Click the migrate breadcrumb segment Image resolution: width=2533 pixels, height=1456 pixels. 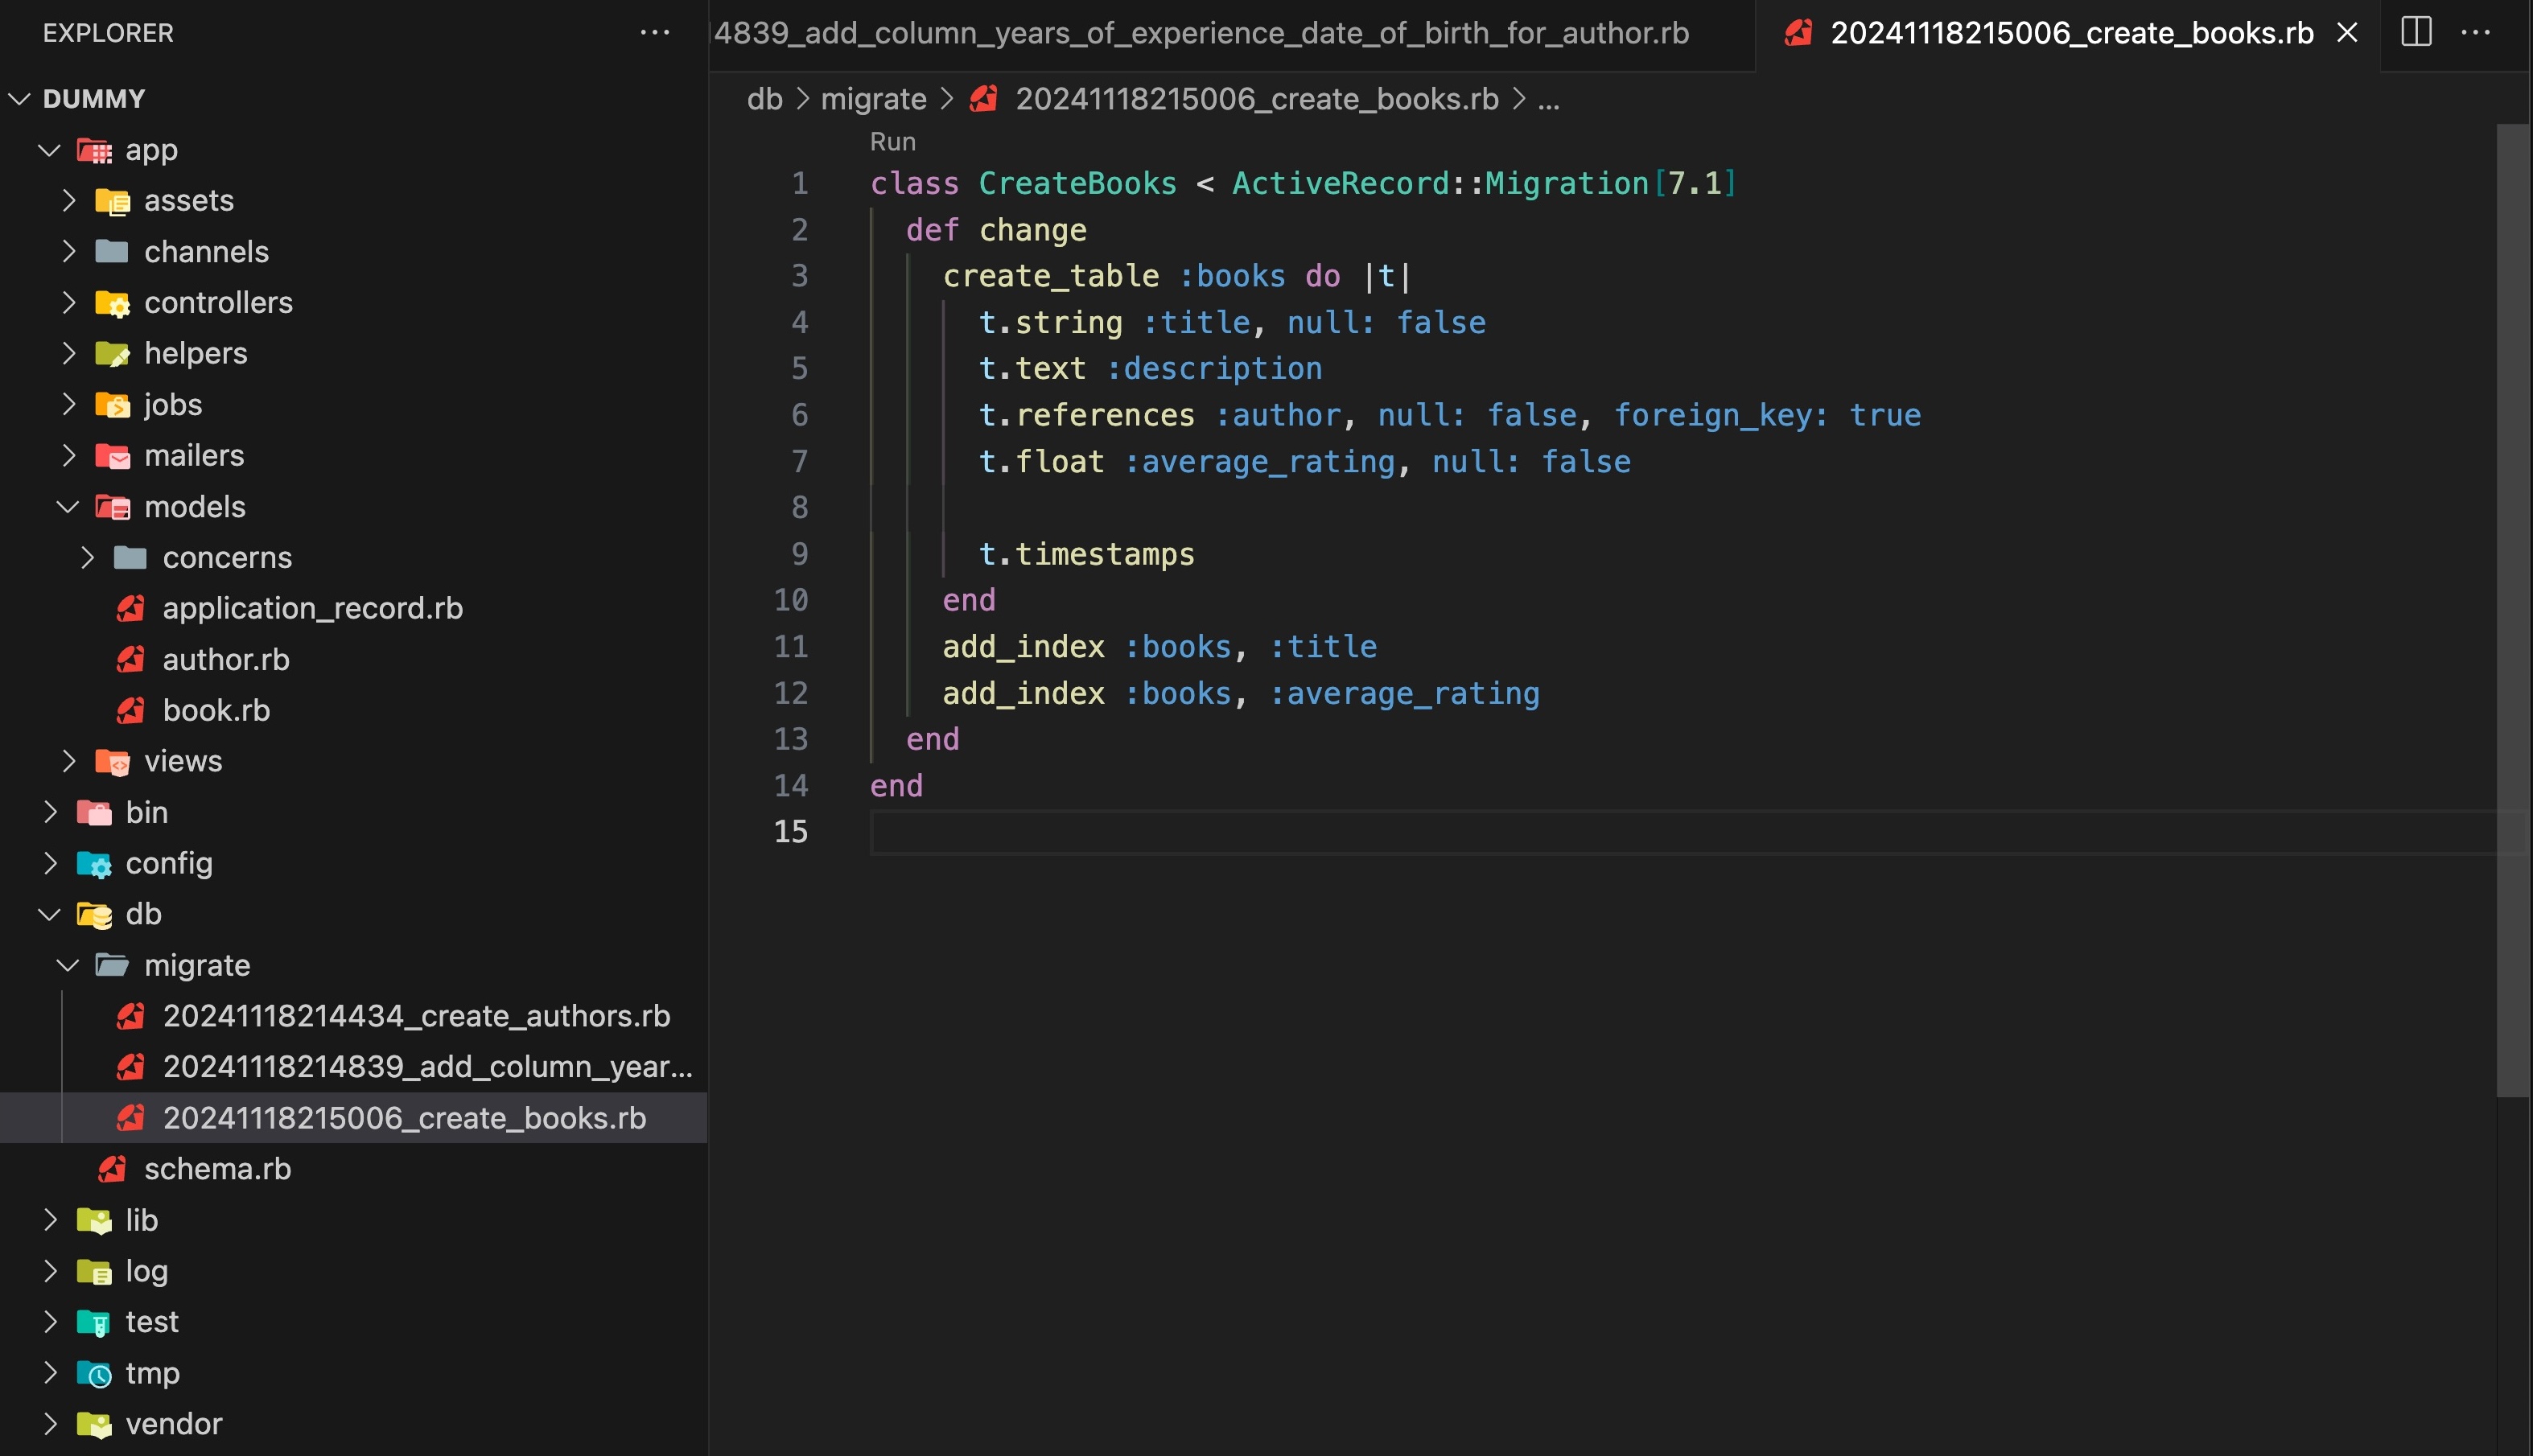pyautogui.click(x=873, y=99)
